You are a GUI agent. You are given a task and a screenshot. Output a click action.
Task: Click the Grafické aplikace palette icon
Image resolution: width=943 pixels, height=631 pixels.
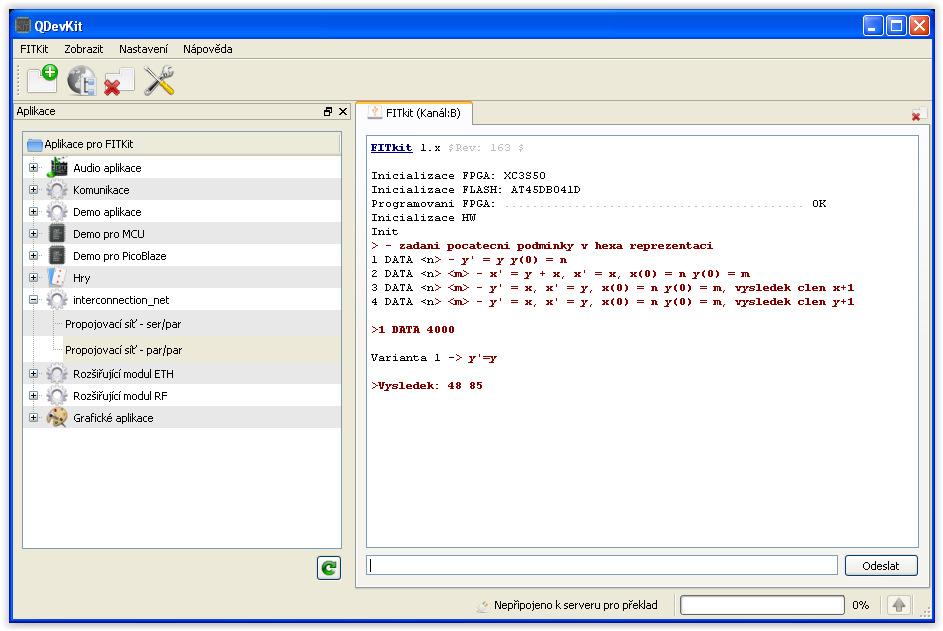pyautogui.click(x=57, y=417)
